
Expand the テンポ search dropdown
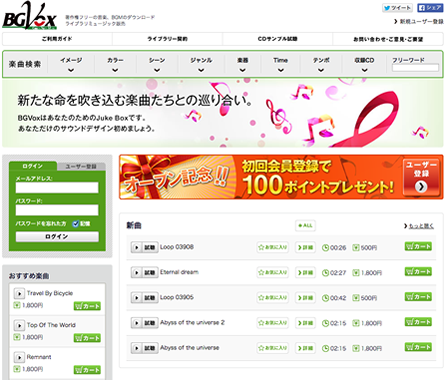(x=321, y=64)
